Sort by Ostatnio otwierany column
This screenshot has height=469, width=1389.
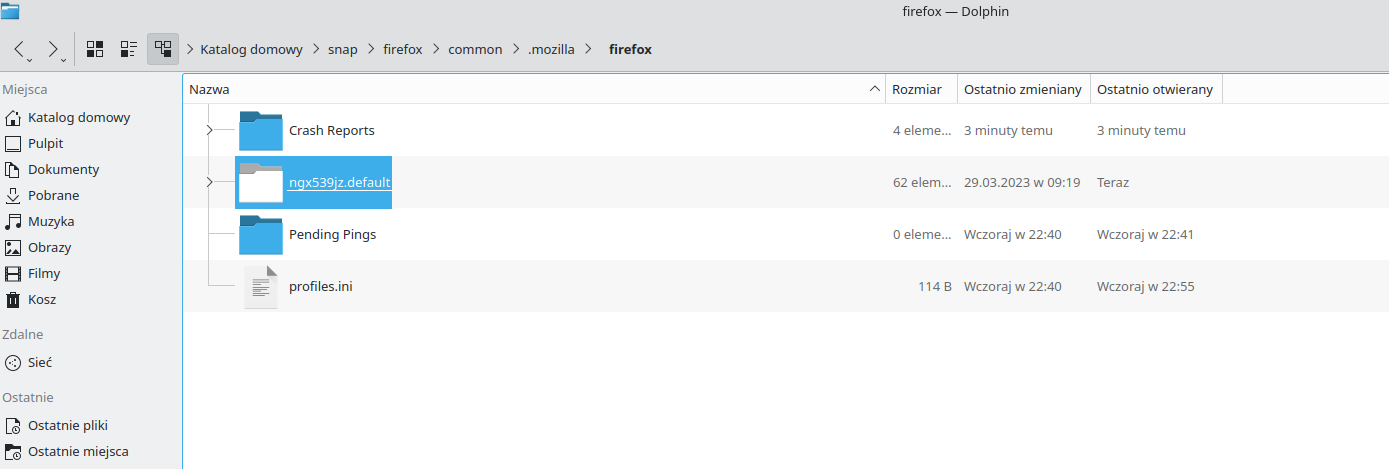[1156, 89]
